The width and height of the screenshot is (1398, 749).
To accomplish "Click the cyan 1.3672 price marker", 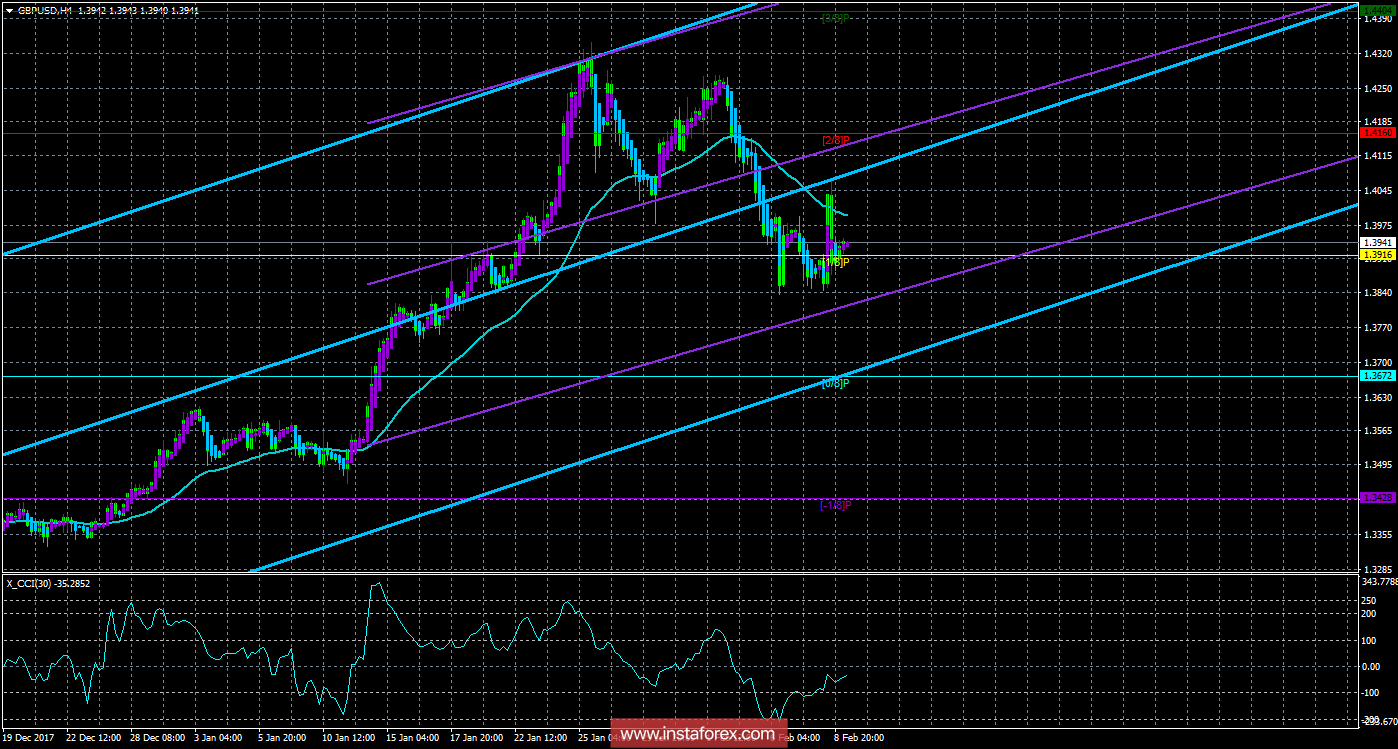I will pos(1379,375).
